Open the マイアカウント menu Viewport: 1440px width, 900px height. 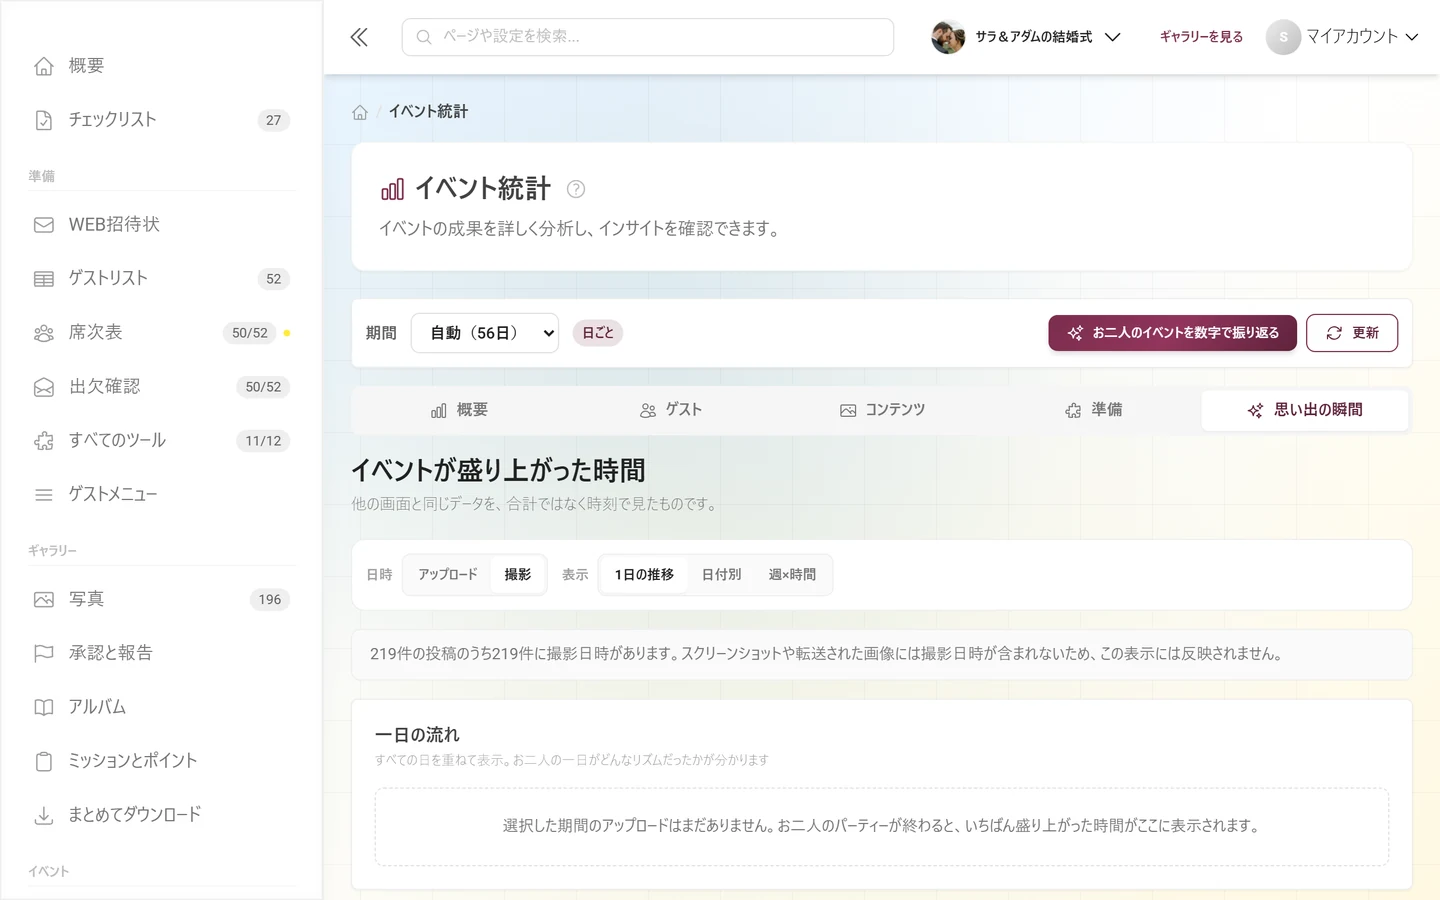1343,37
